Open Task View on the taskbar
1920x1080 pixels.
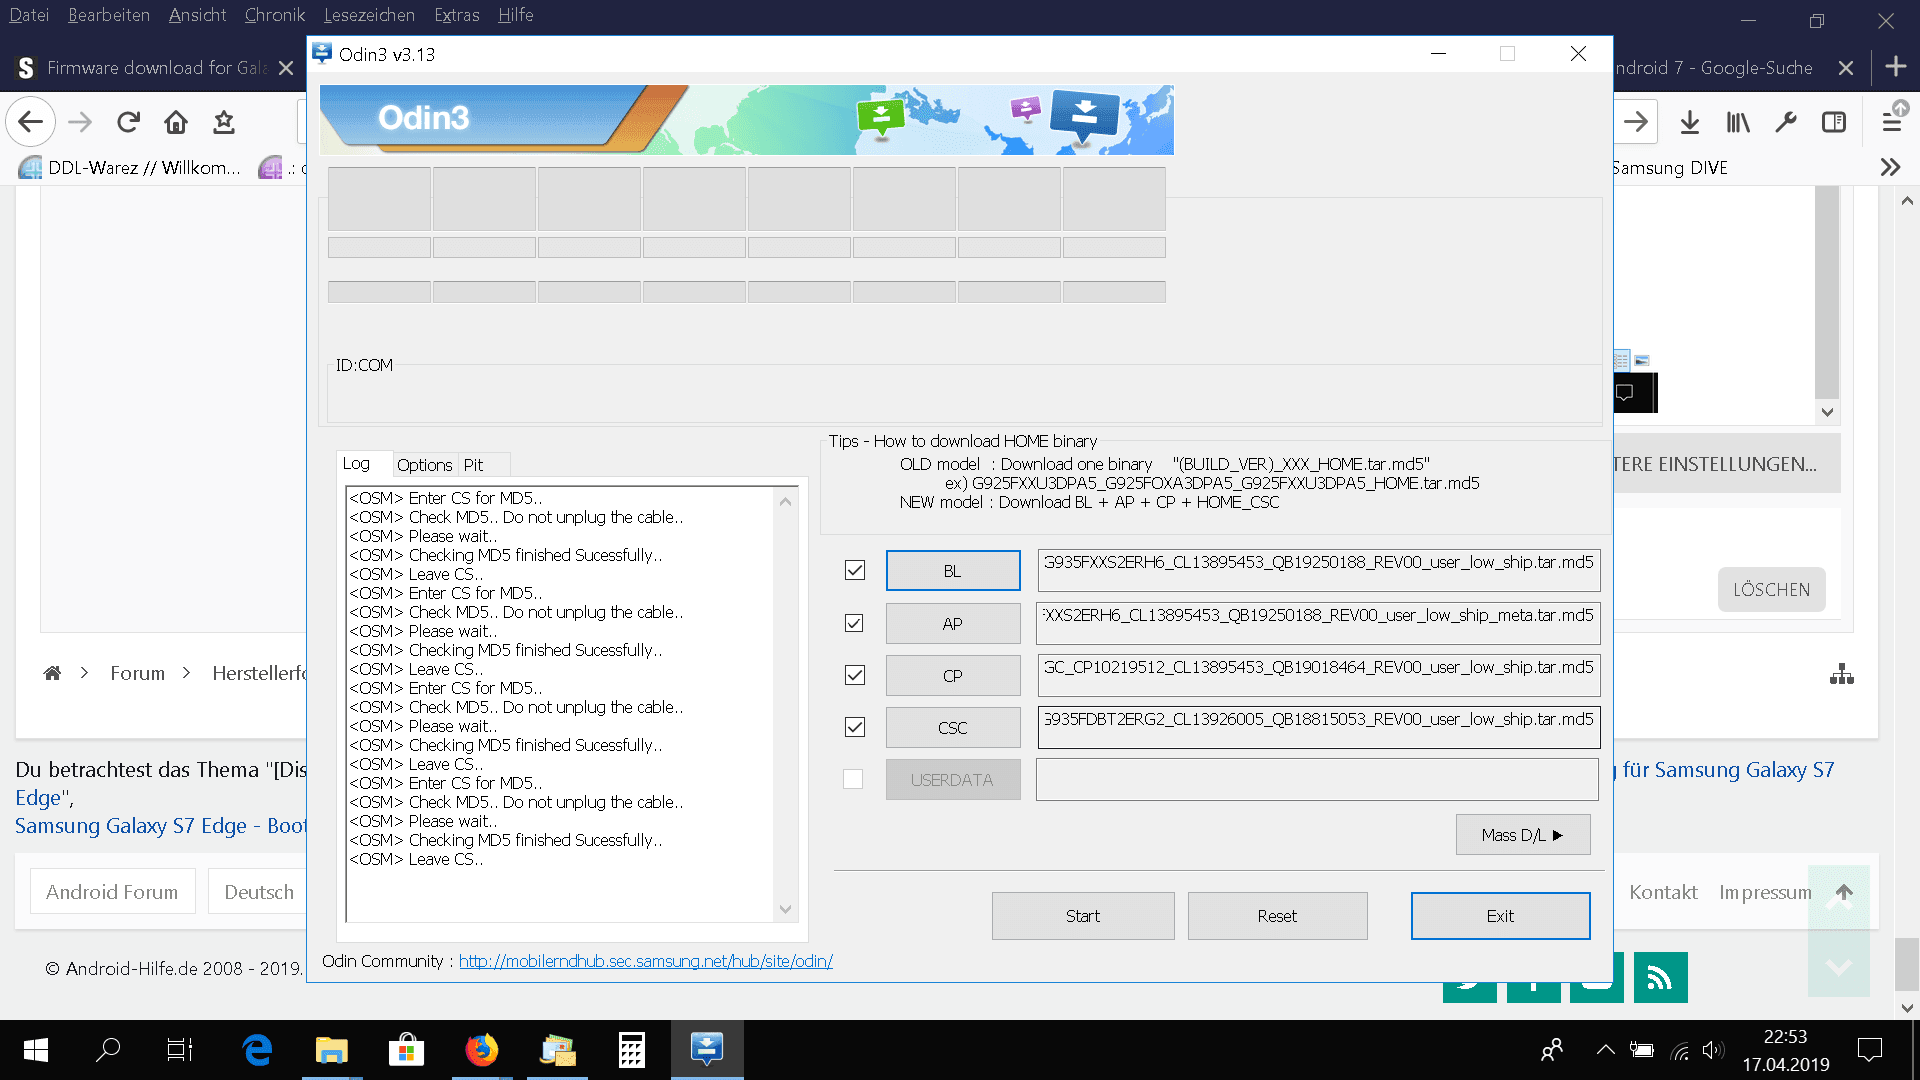click(180, 1050)
